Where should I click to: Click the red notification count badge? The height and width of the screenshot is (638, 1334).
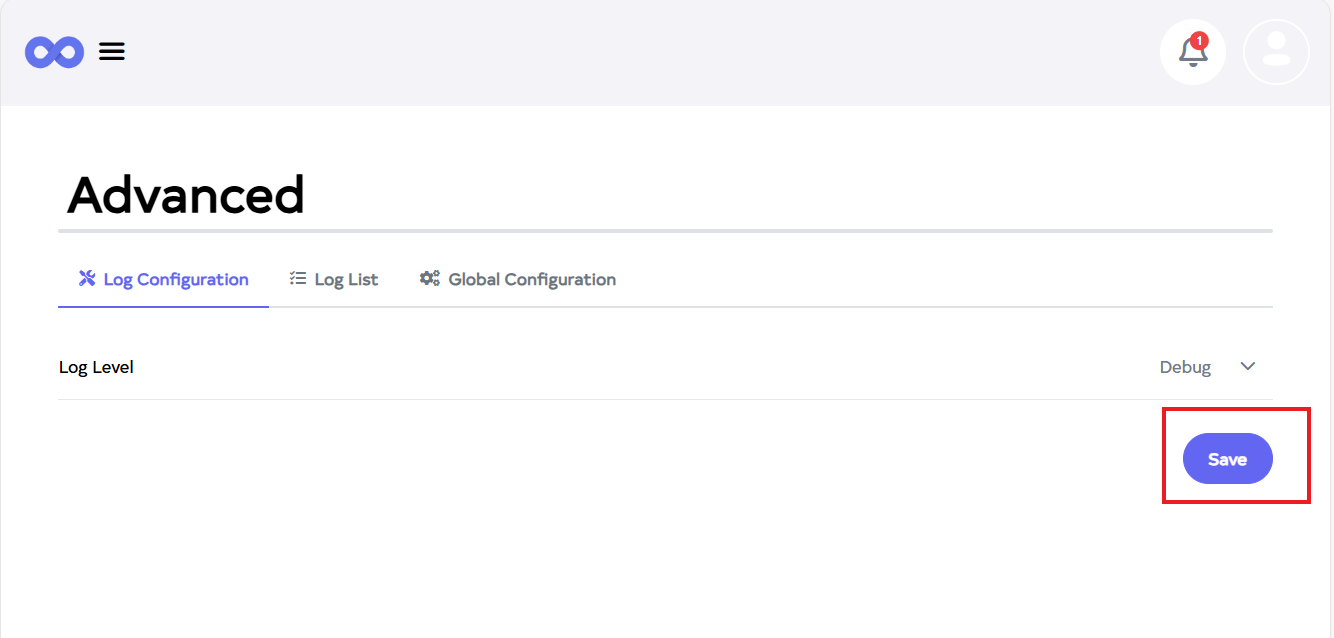[1200, 41]
